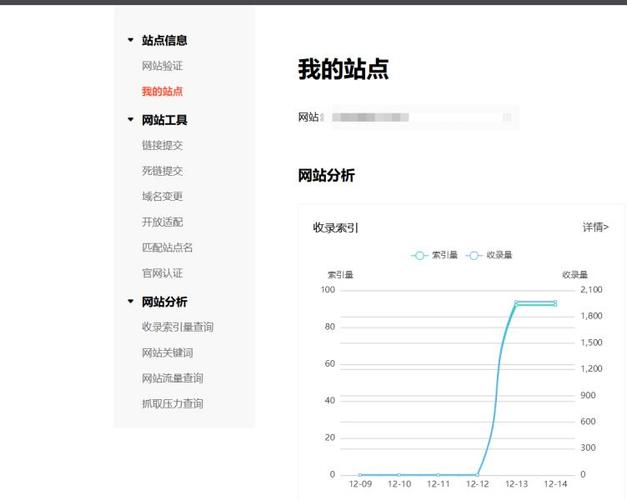Collapse the 网站分析 sidebar section arrow
Screen dimensions: 627x500
[x=130, y=301]
